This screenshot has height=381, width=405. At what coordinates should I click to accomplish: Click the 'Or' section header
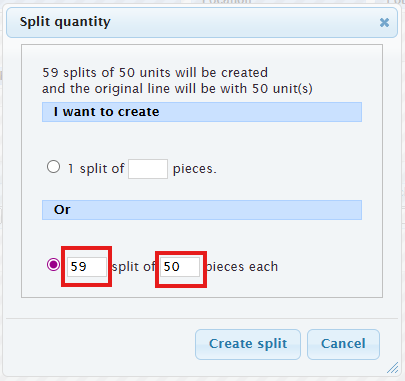tap(202, 210)
